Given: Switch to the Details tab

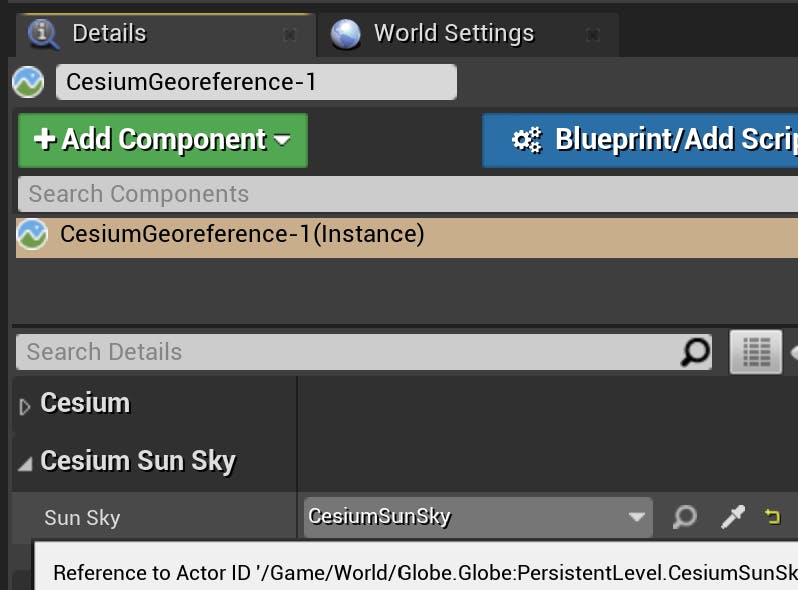Looking at the screenshot, I should 164,35.
